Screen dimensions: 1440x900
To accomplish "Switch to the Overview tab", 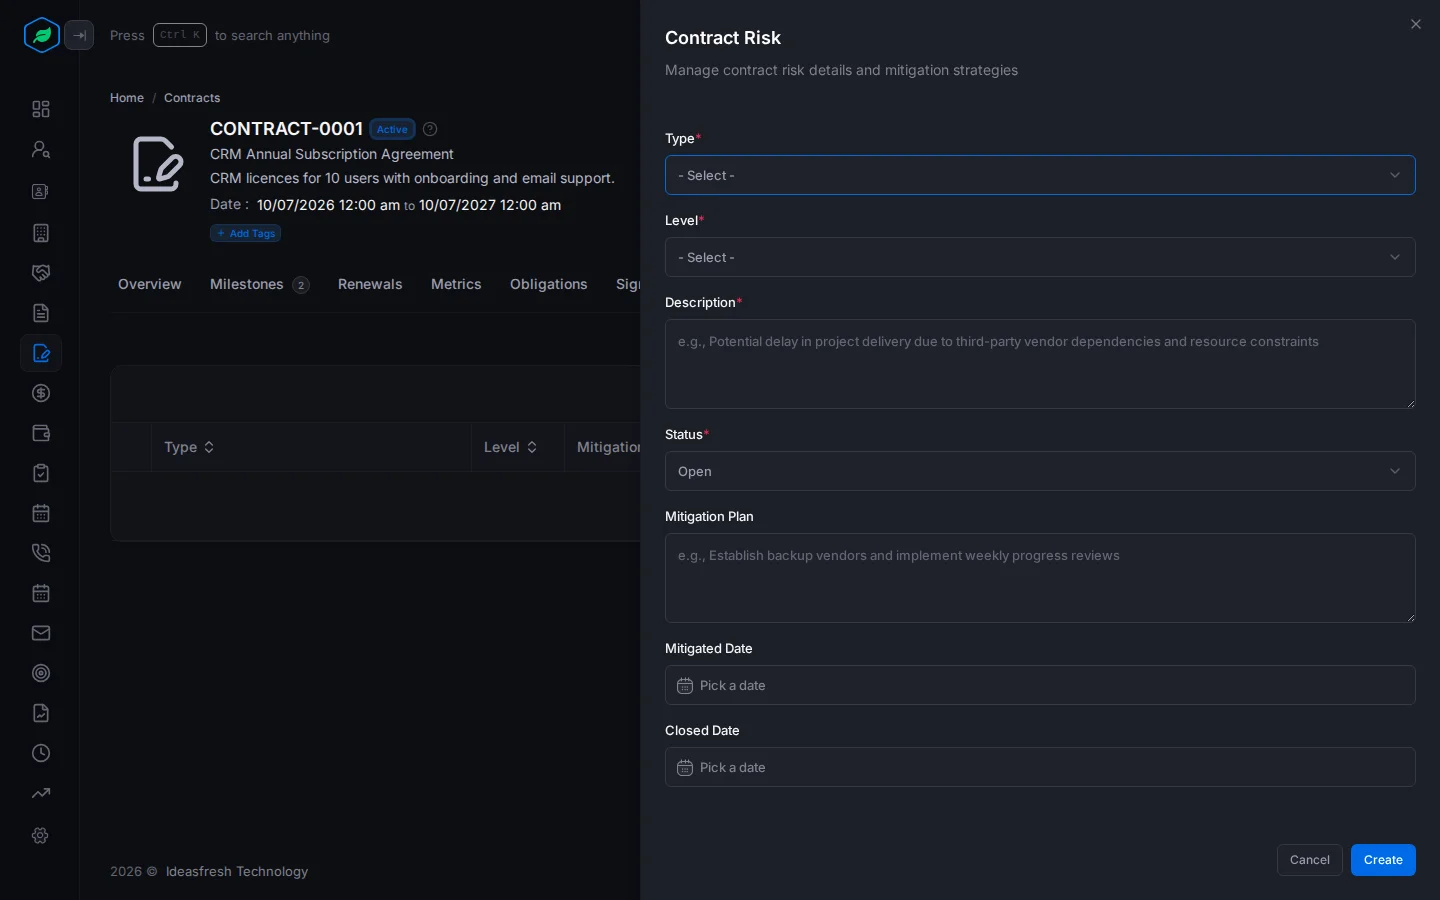I will tap(150, 284).
